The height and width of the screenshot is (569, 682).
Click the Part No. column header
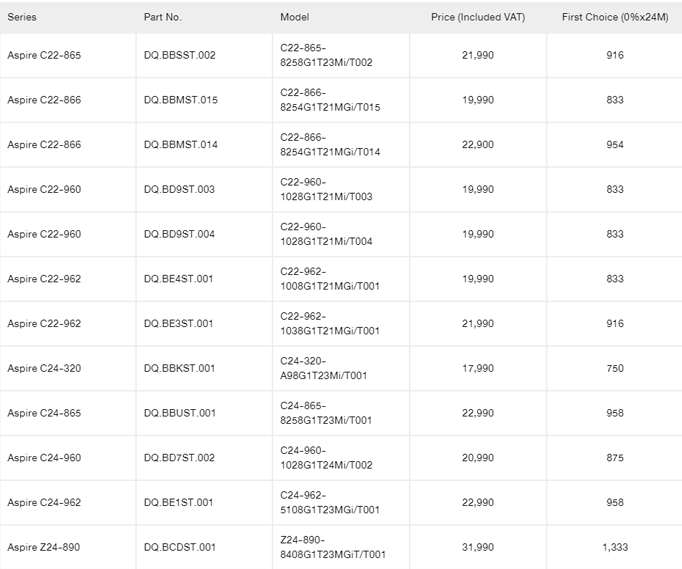(x=163, y=17)
